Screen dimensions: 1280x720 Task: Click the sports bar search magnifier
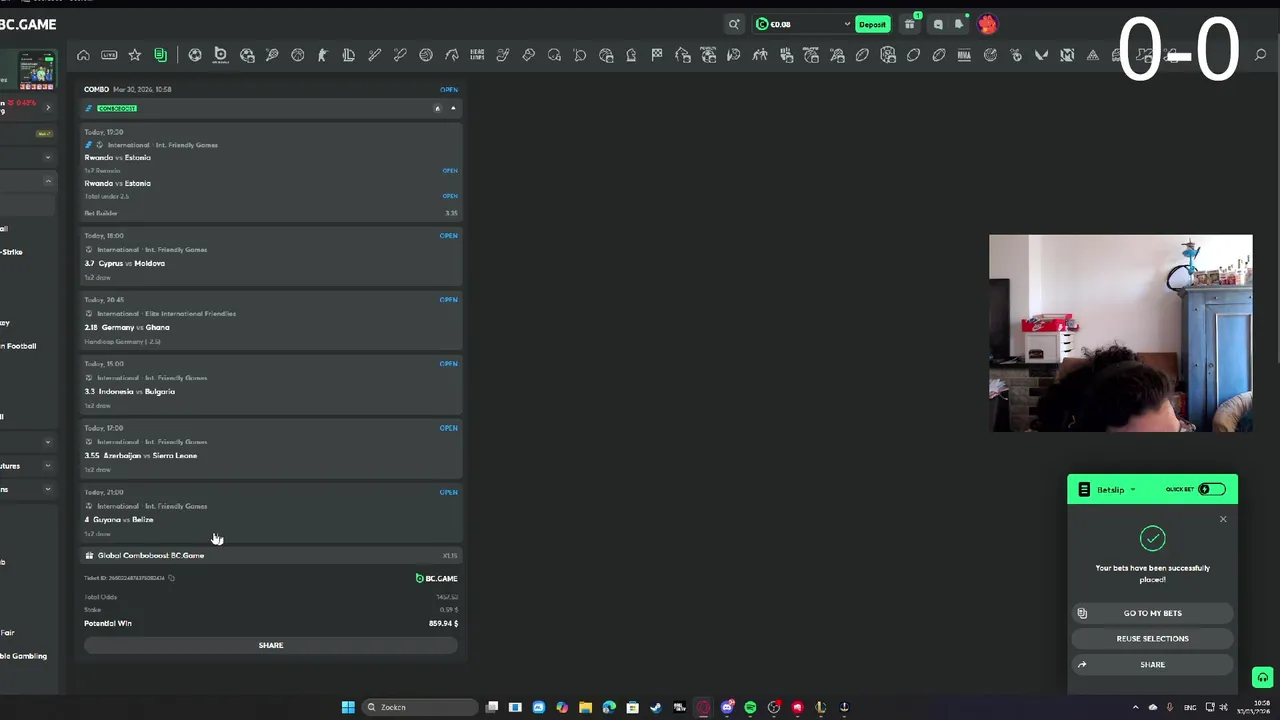(1260, 55)
